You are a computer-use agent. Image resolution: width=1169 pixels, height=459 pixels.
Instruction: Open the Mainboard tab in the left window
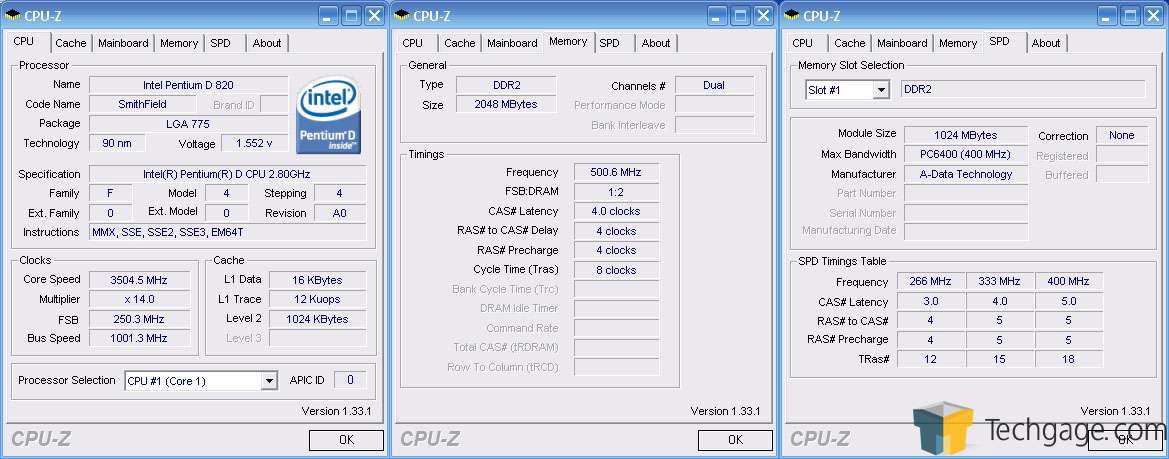click(123, 43)
